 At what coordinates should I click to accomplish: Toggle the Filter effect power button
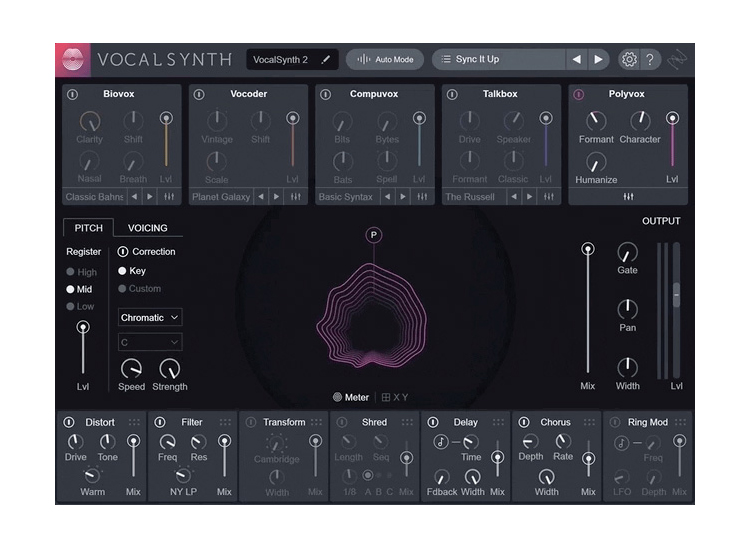[160, 423]
